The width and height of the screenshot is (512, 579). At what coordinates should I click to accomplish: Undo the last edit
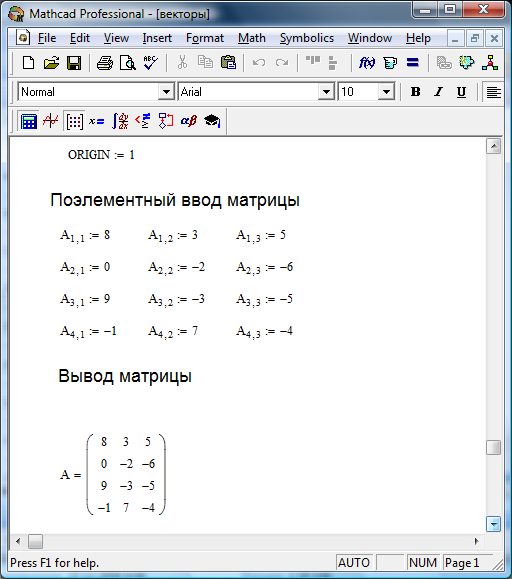(259, 63)
